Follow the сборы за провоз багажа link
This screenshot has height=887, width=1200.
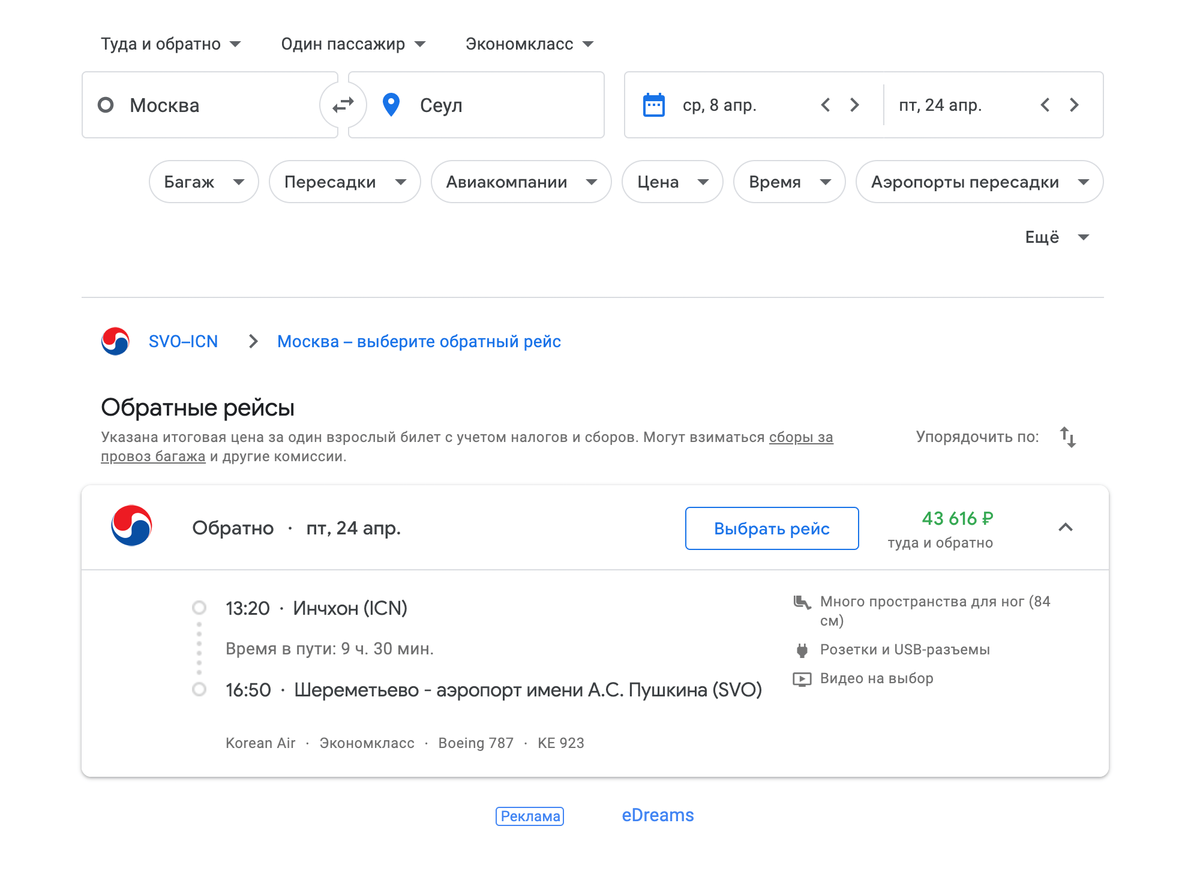pyautogui.click(x=800, y=438)
